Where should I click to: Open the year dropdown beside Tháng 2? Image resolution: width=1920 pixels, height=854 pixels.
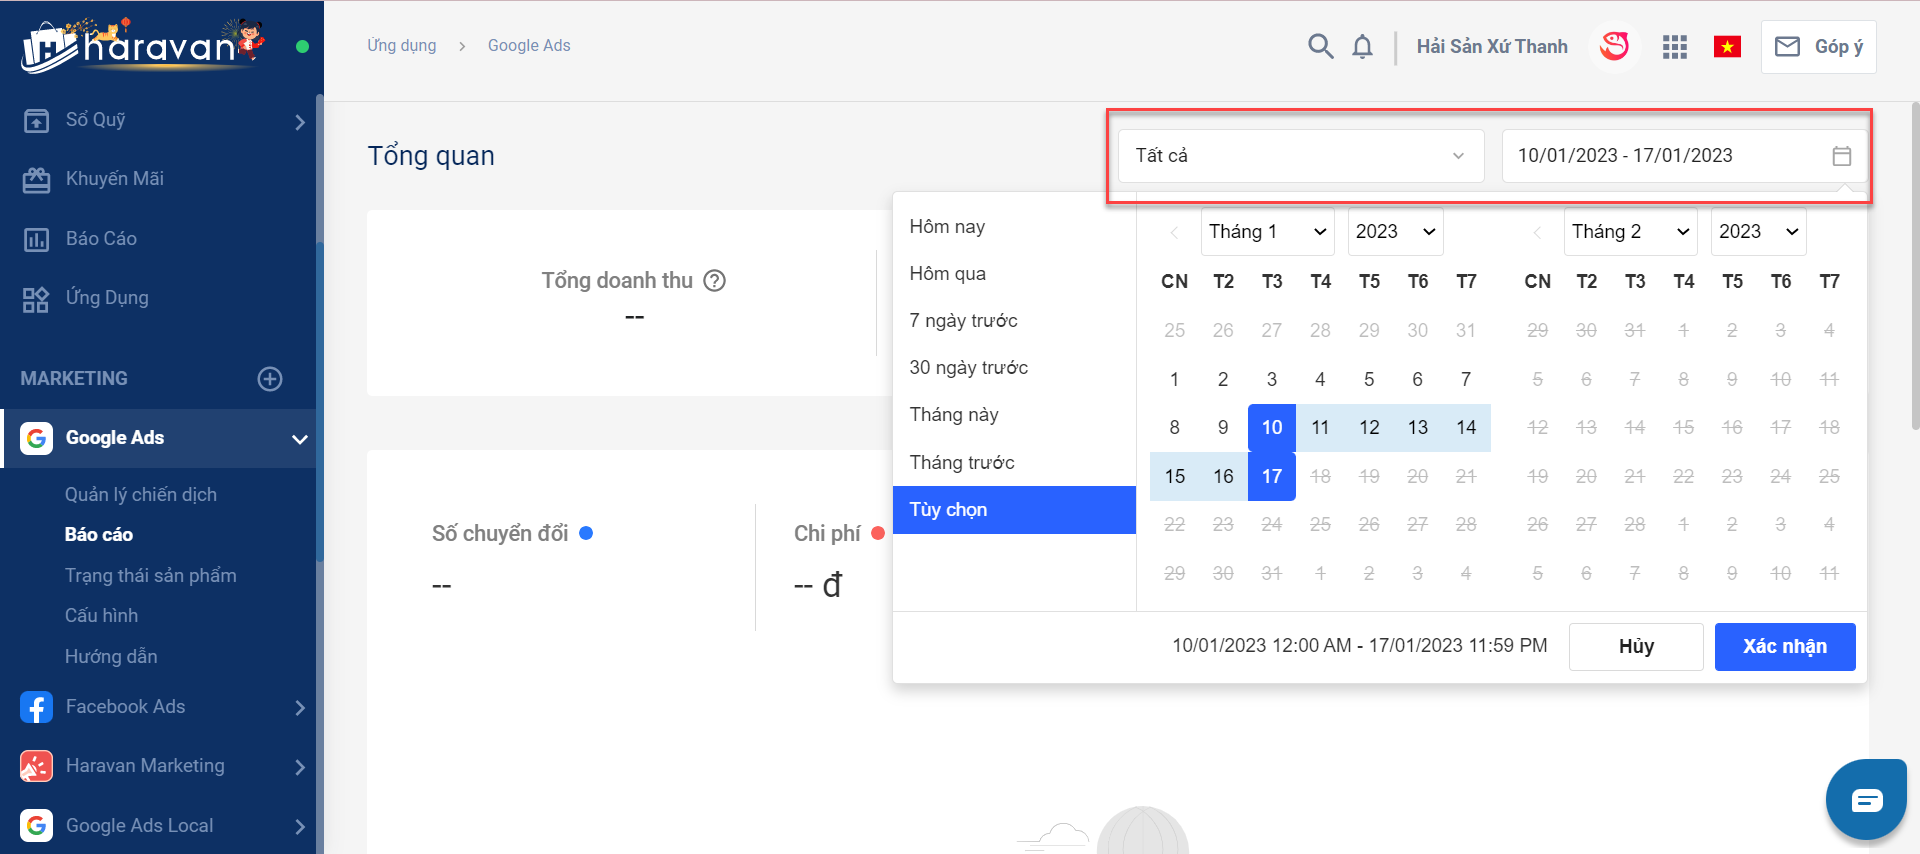pos(1757,232)
